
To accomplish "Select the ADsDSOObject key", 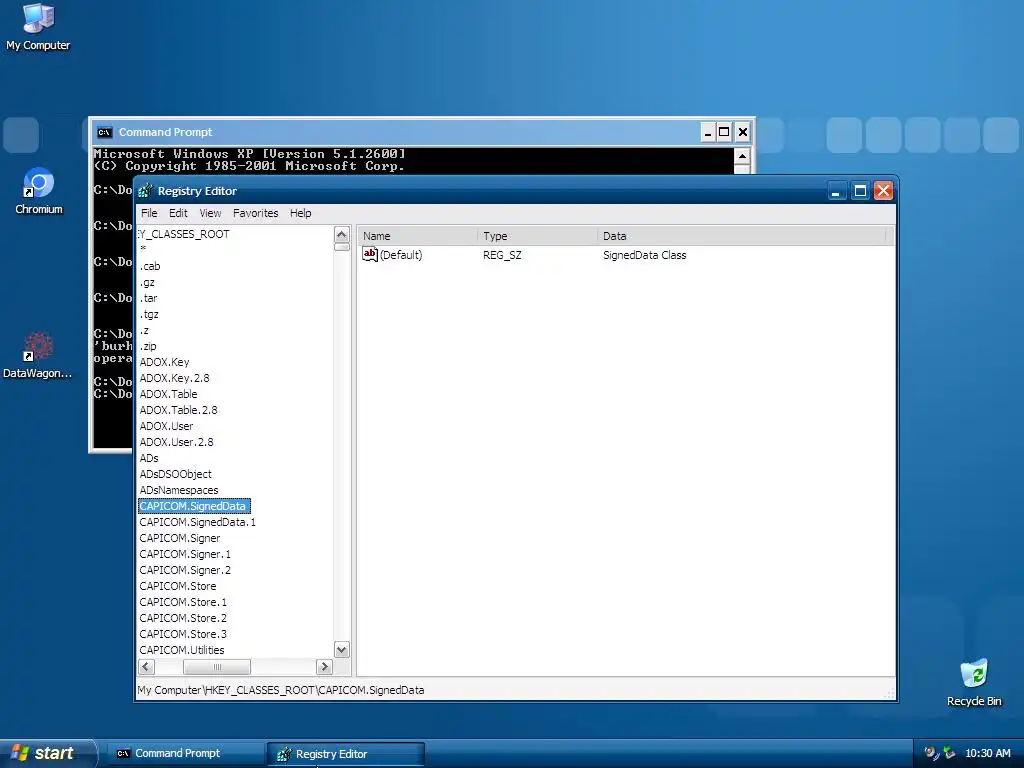I will [x=175, y=474].
